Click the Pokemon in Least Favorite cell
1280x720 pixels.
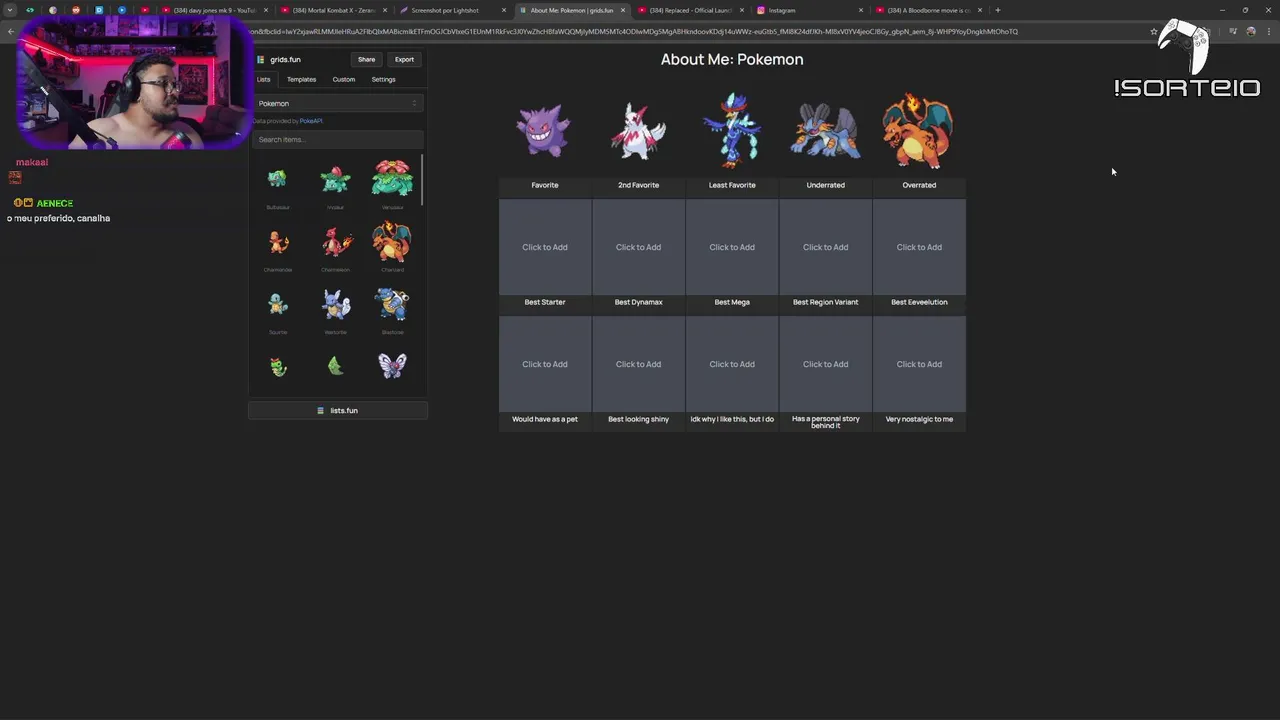(x=732, y=129)
